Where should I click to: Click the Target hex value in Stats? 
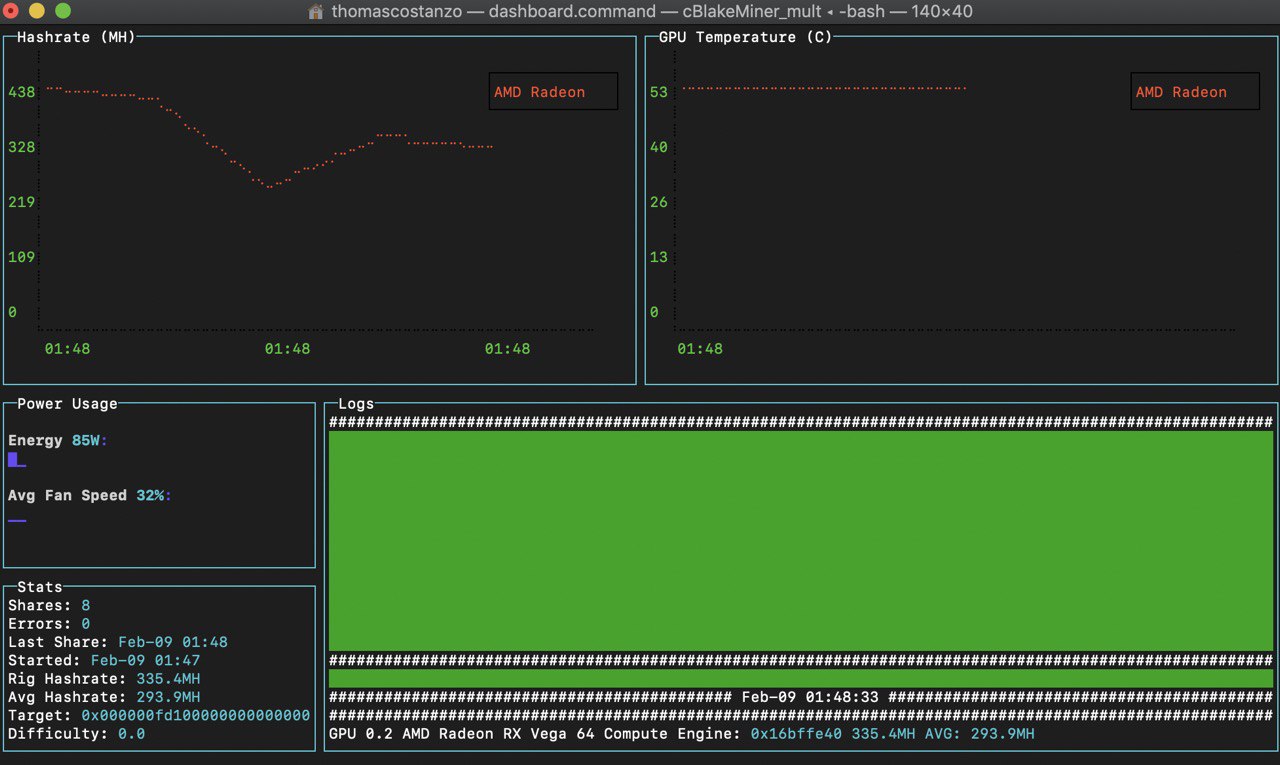tap(195, 716)
